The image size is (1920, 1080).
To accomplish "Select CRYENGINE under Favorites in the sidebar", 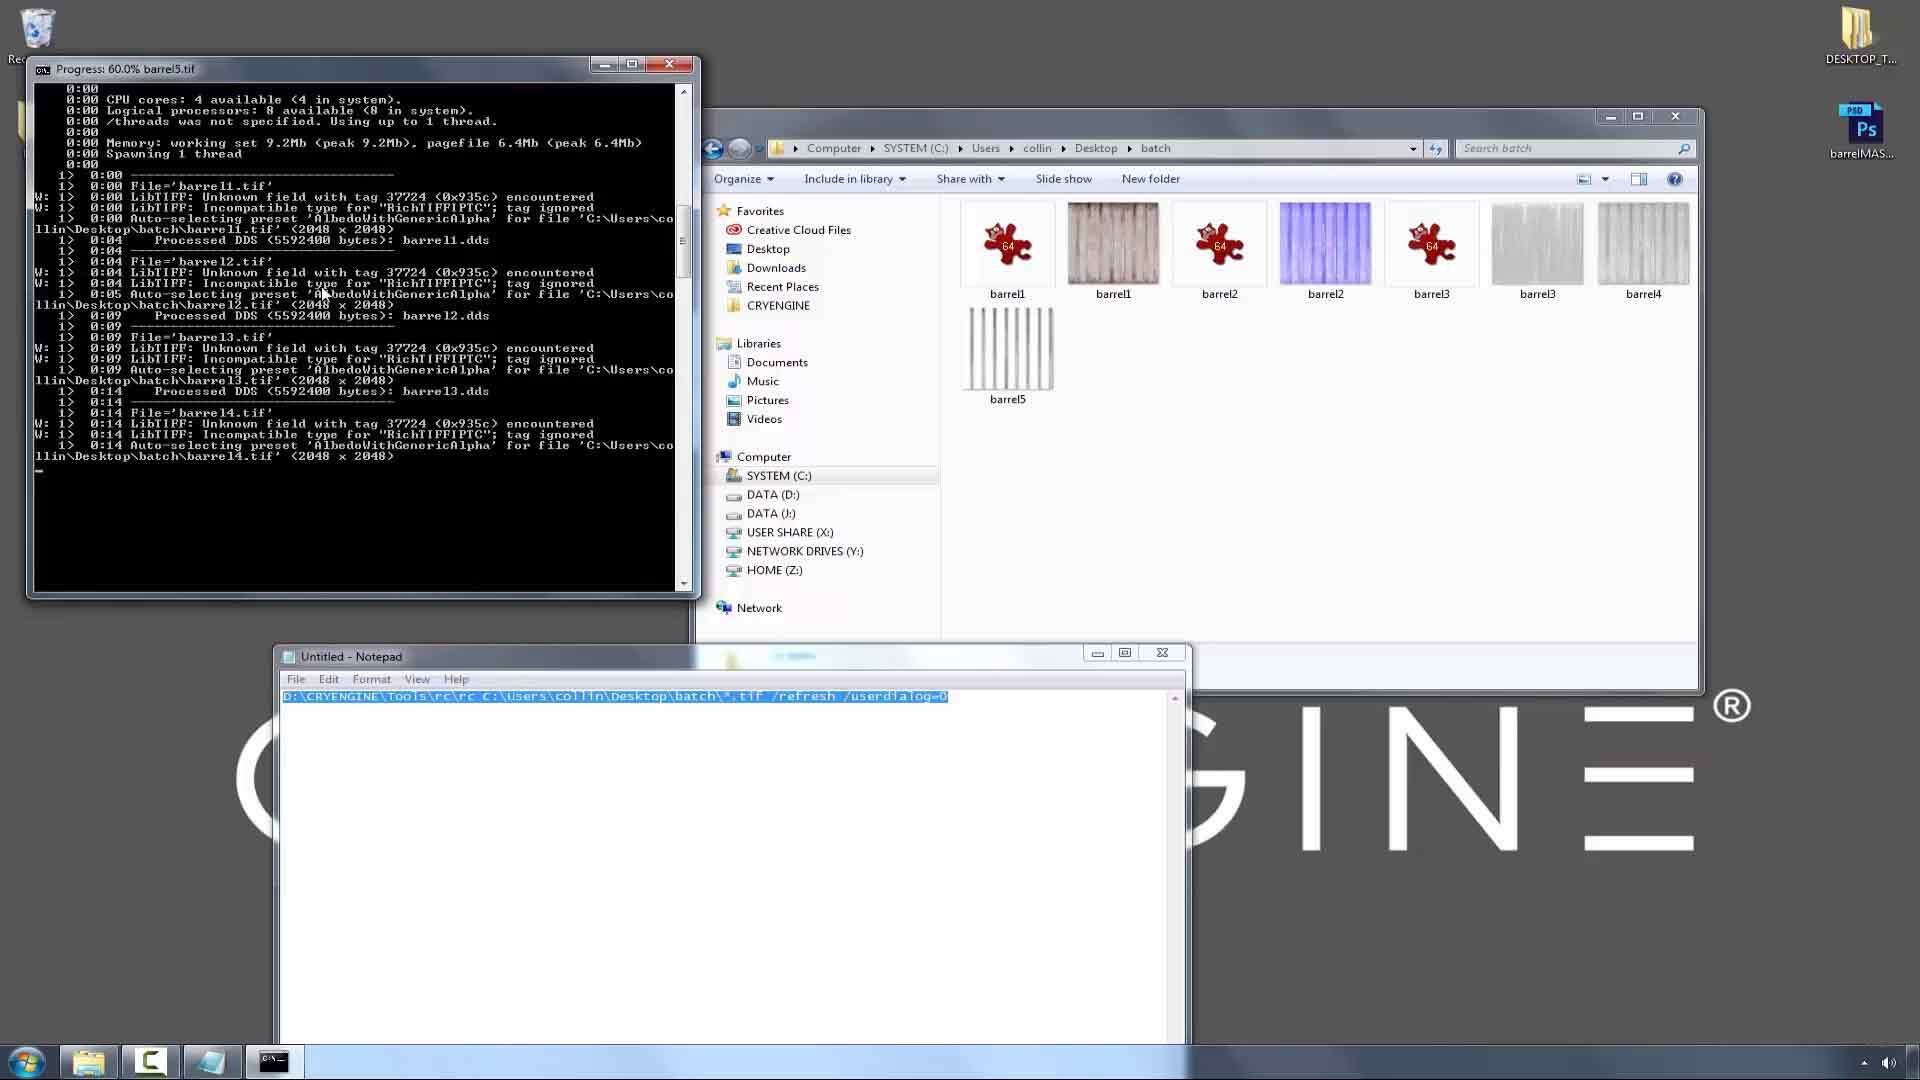I will click(x=779, y=305).
